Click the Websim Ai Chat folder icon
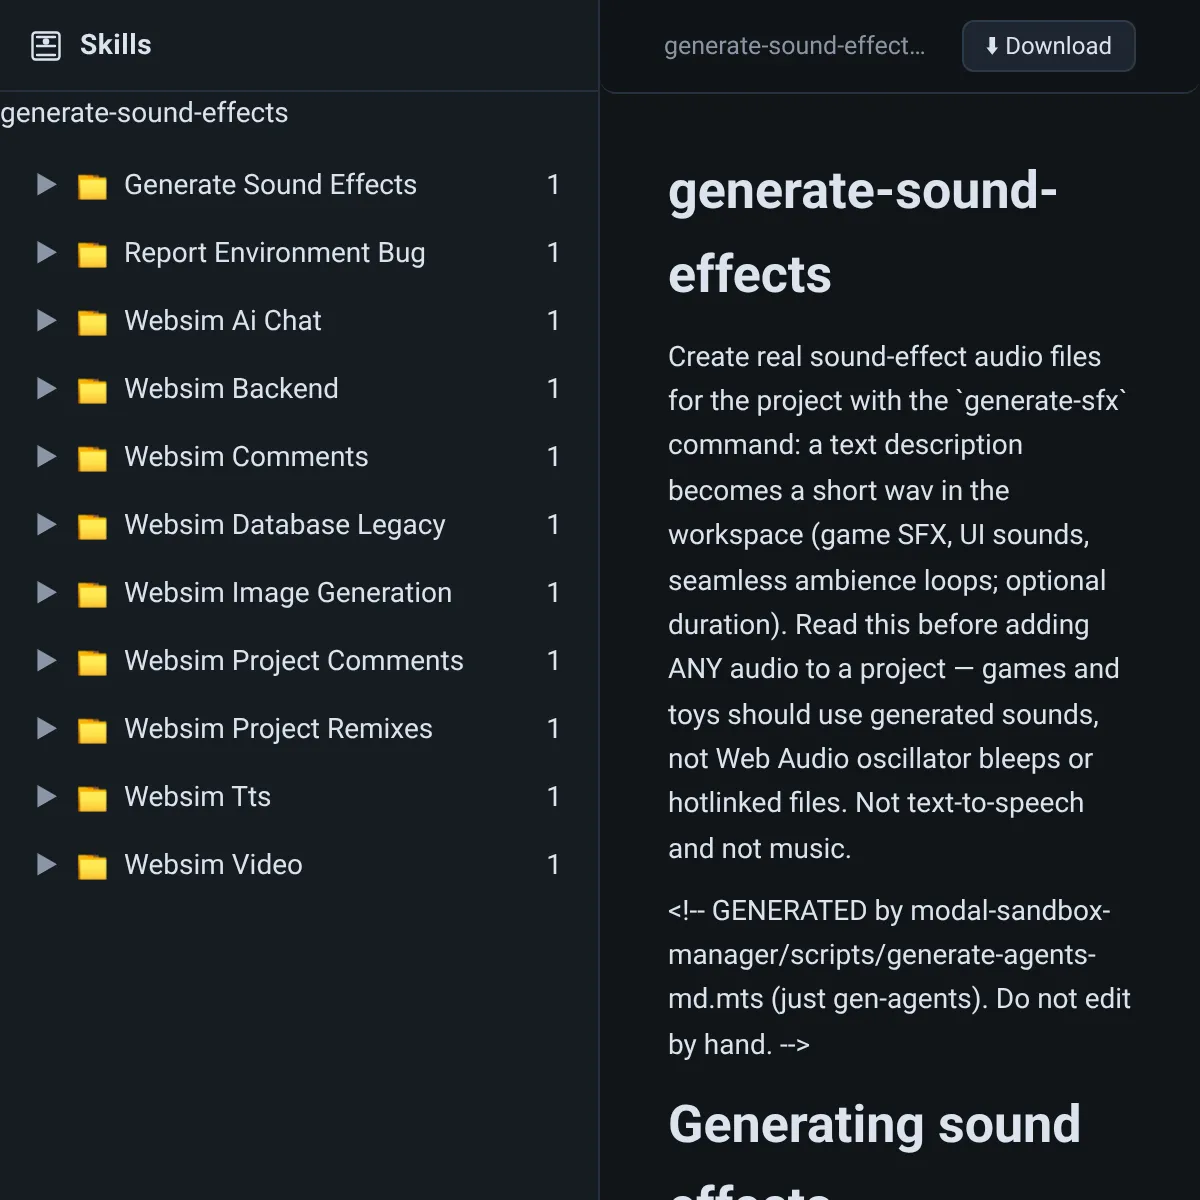The image size is (1200, 1200). pyautogui.click(x=92, y=322)
